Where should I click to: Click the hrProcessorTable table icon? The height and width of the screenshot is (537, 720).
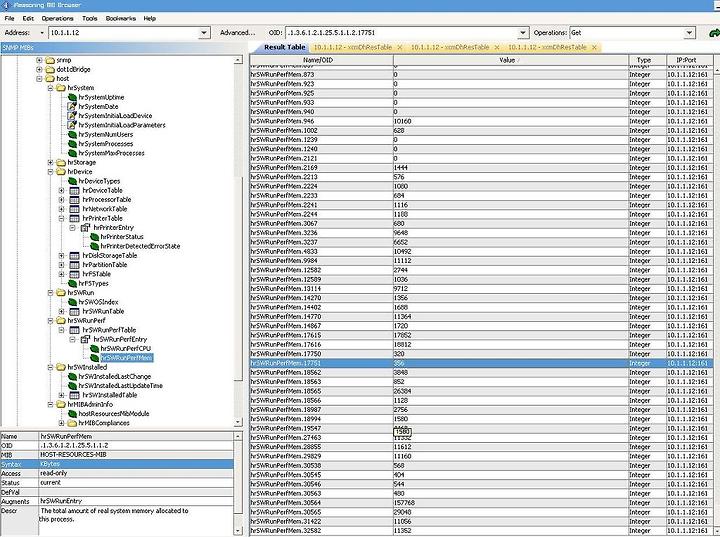point(74,199)
